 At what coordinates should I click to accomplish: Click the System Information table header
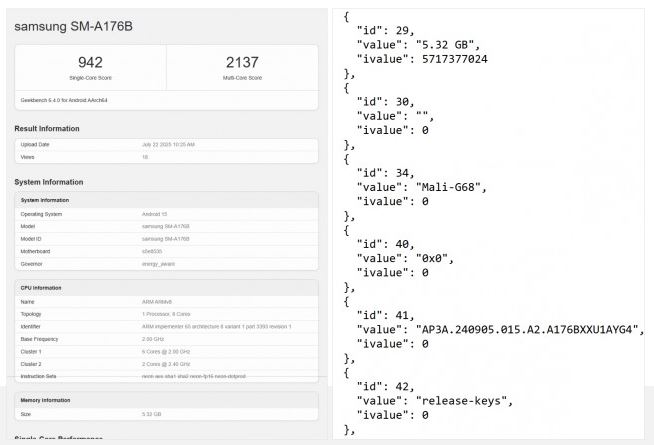tap(166, 200)
